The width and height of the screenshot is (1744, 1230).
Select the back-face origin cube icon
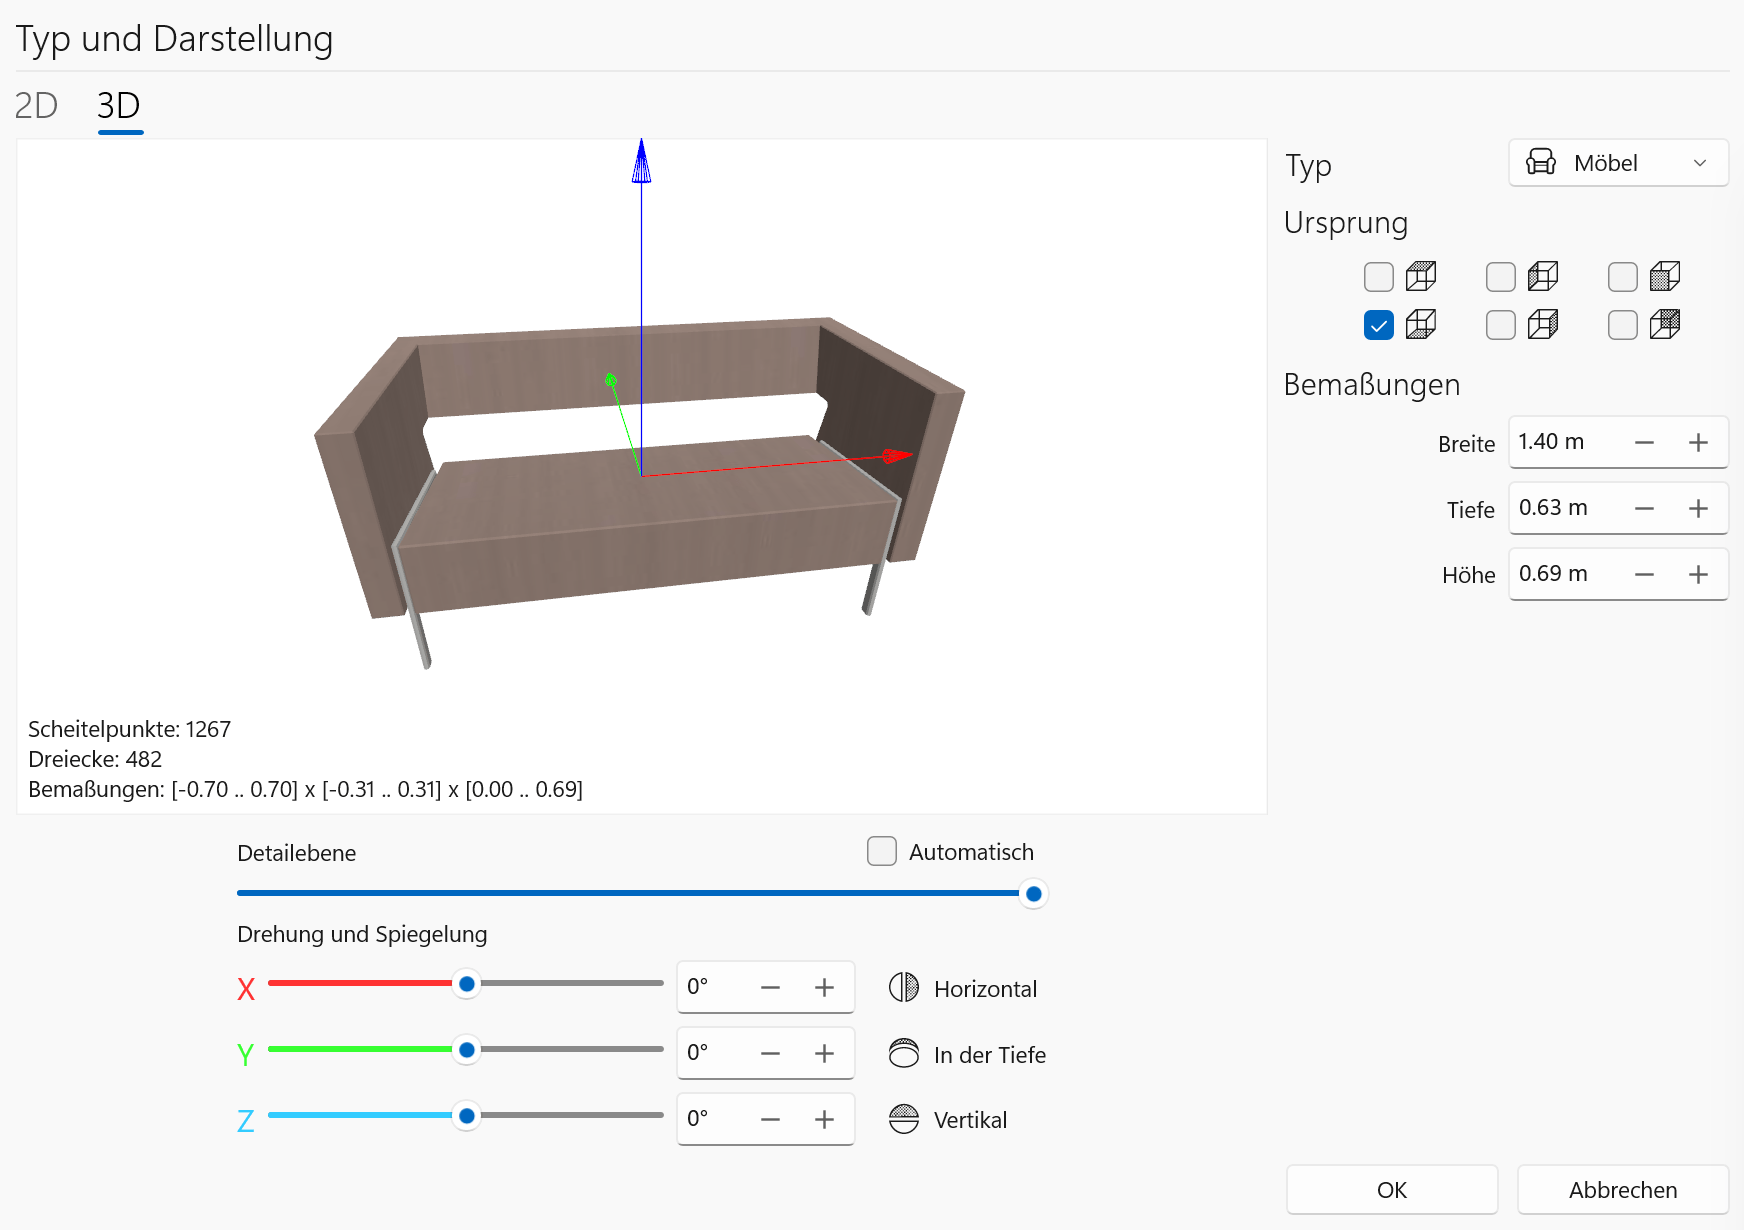(1665, 324)
